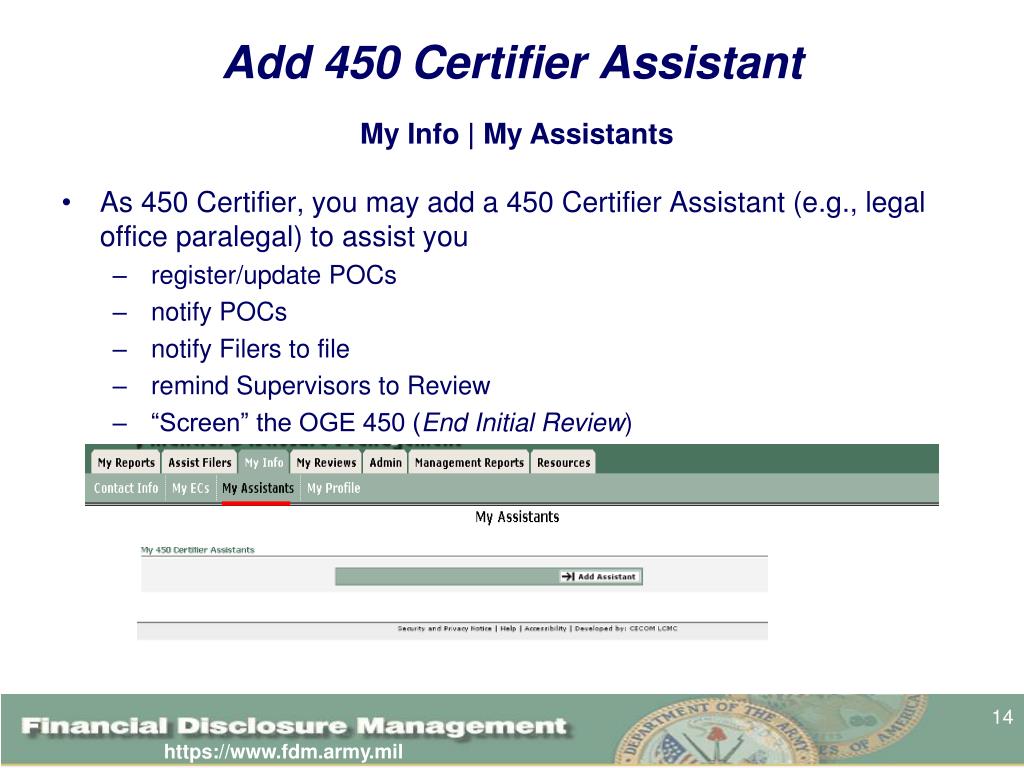Click the My 450 Certifier Assistants heading
Screen dimensions: 1024x768
coord(198,550)
